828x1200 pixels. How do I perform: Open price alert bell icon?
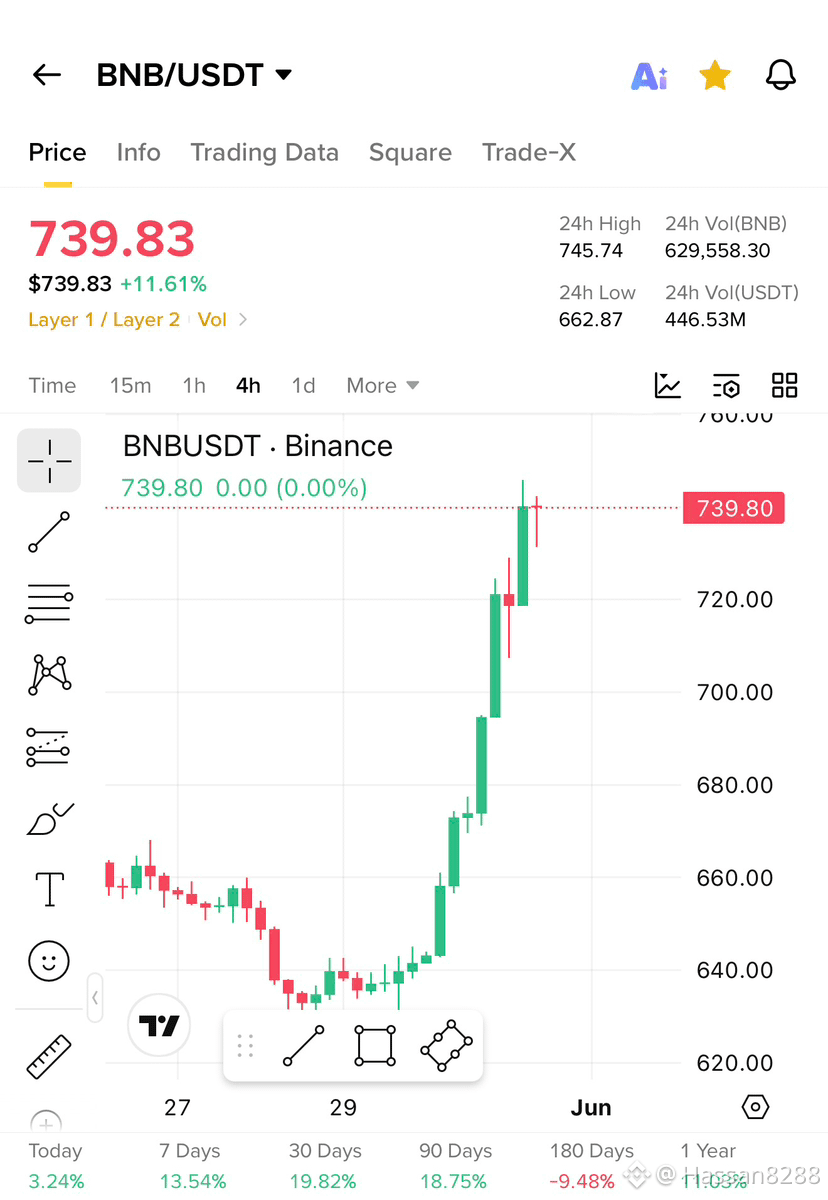[x=780, y=75]
